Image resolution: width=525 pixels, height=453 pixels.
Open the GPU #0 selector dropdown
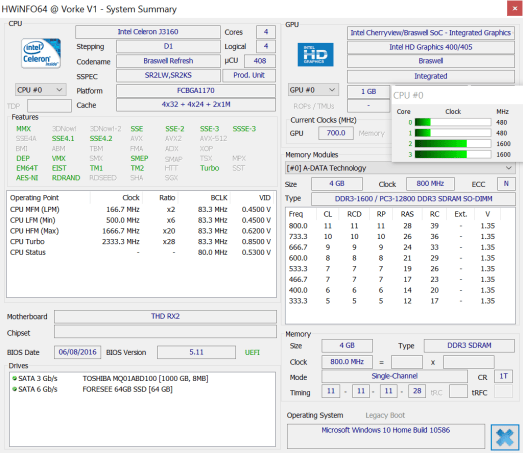click(x=313, y=90)
